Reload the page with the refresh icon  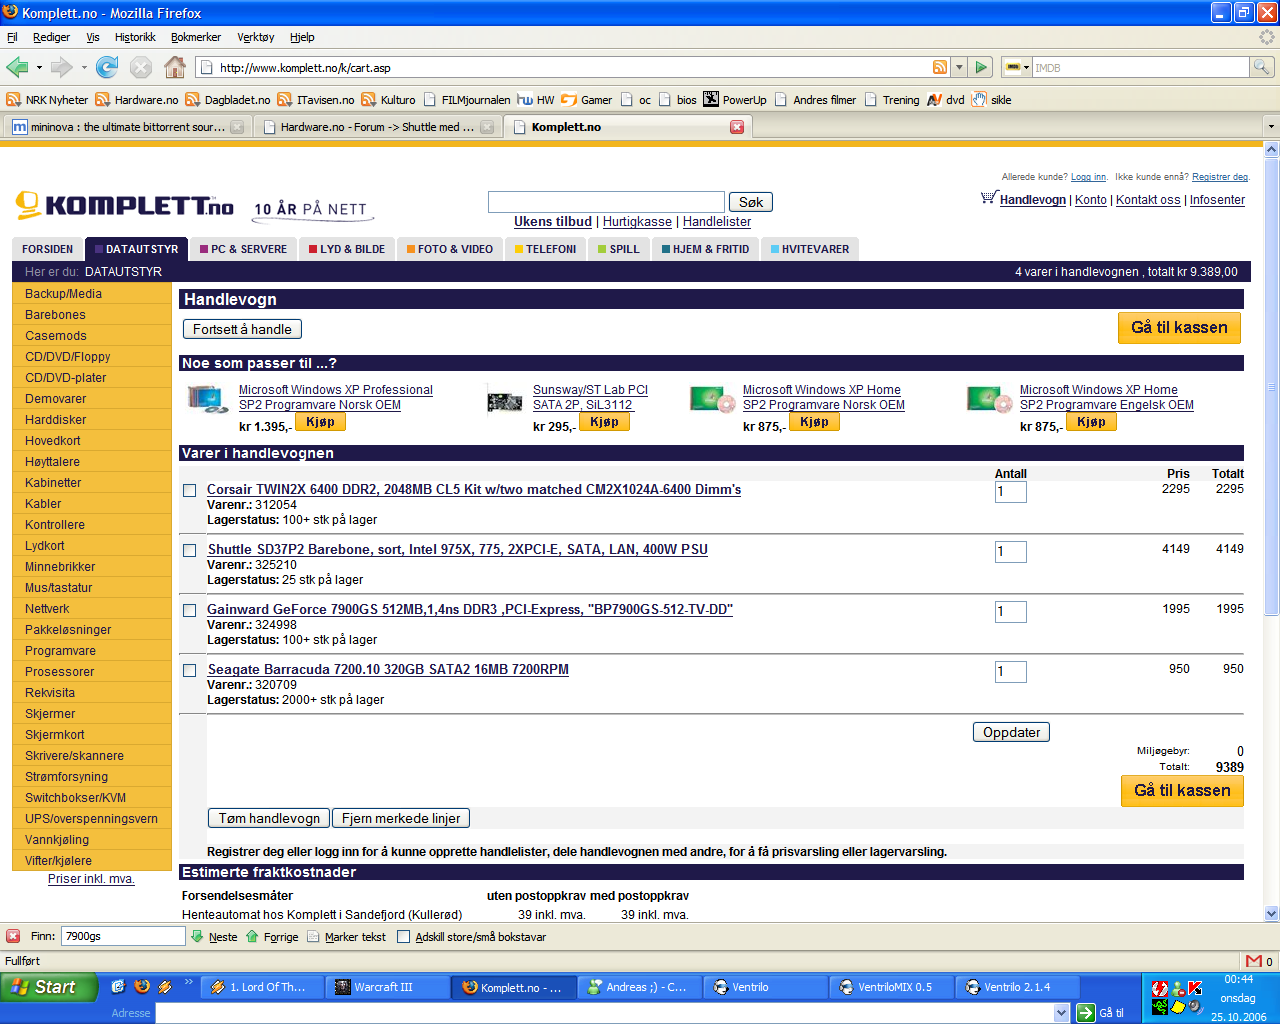click(107, 67)
